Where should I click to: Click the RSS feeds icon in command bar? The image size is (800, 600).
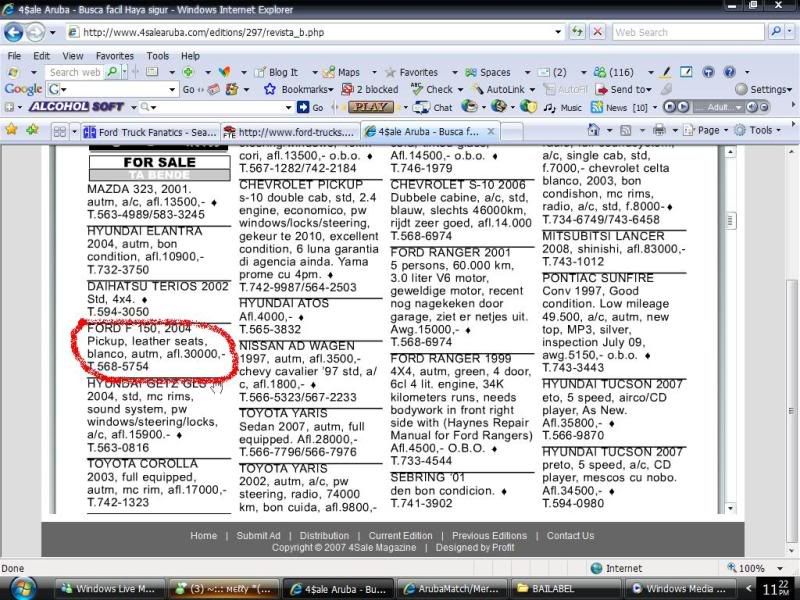pyautogui.click(x=626, y=131)
